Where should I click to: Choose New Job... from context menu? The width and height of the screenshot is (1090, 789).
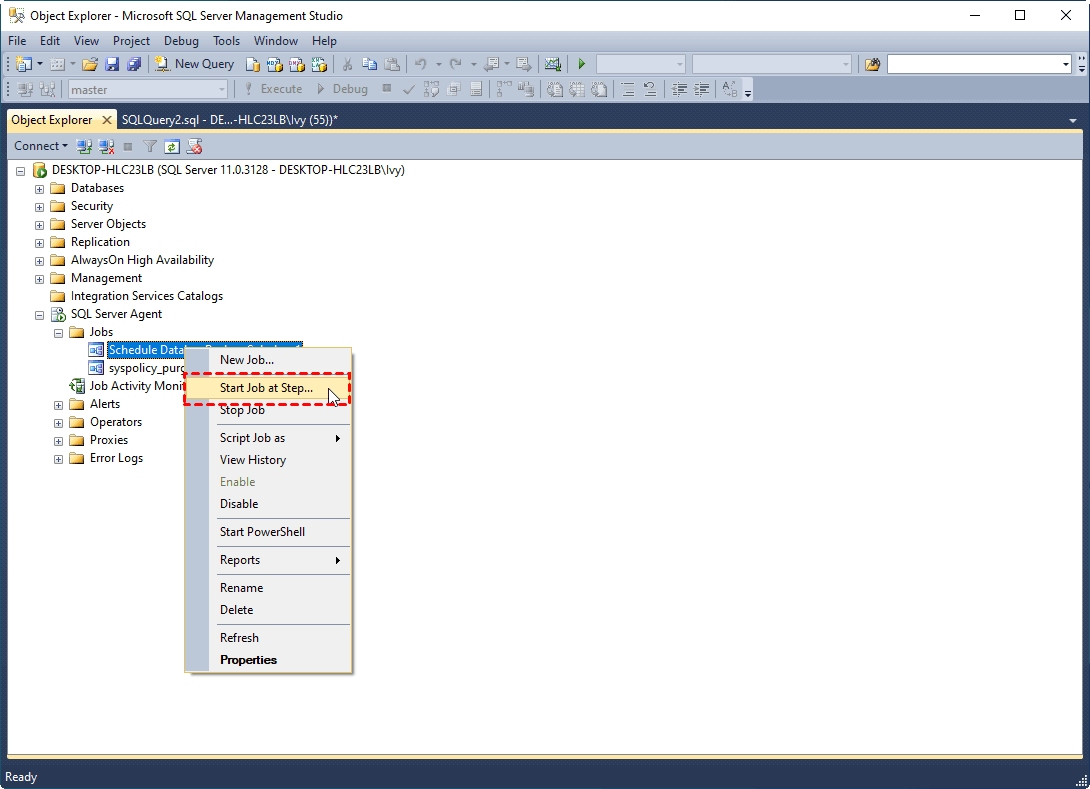point(268,360)
